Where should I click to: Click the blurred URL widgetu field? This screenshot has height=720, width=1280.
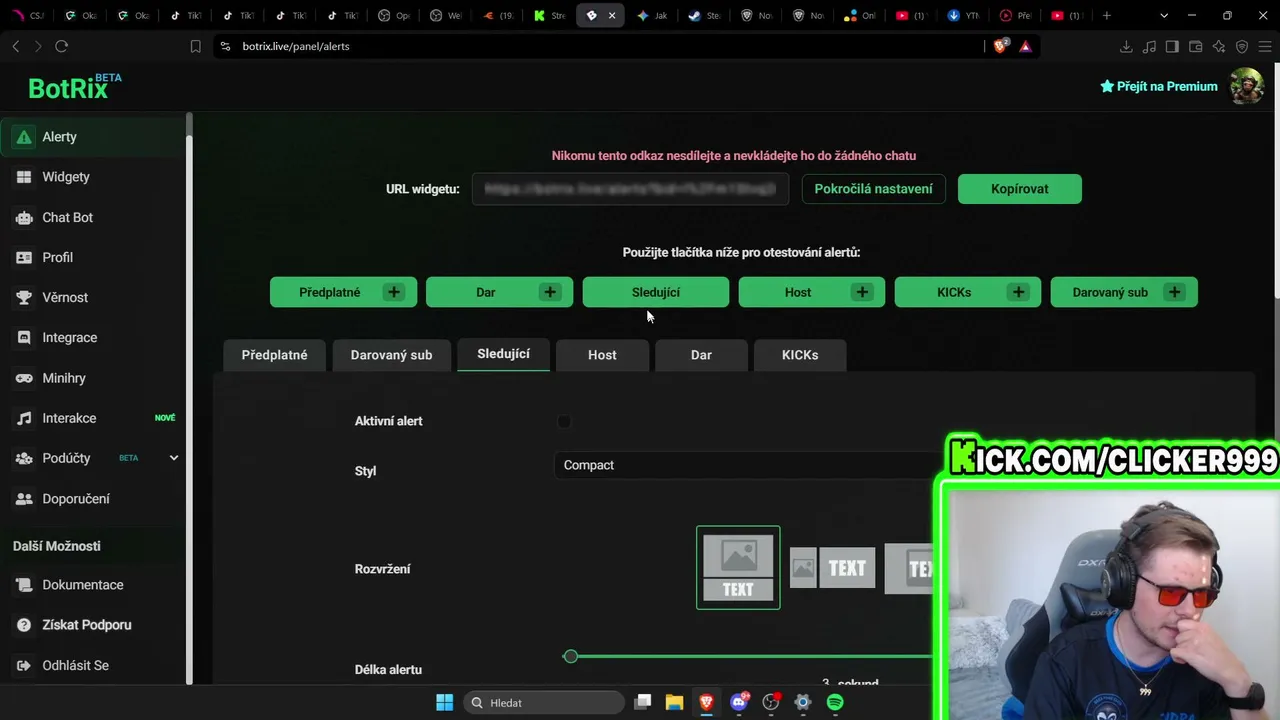click(x=630, y=189)
